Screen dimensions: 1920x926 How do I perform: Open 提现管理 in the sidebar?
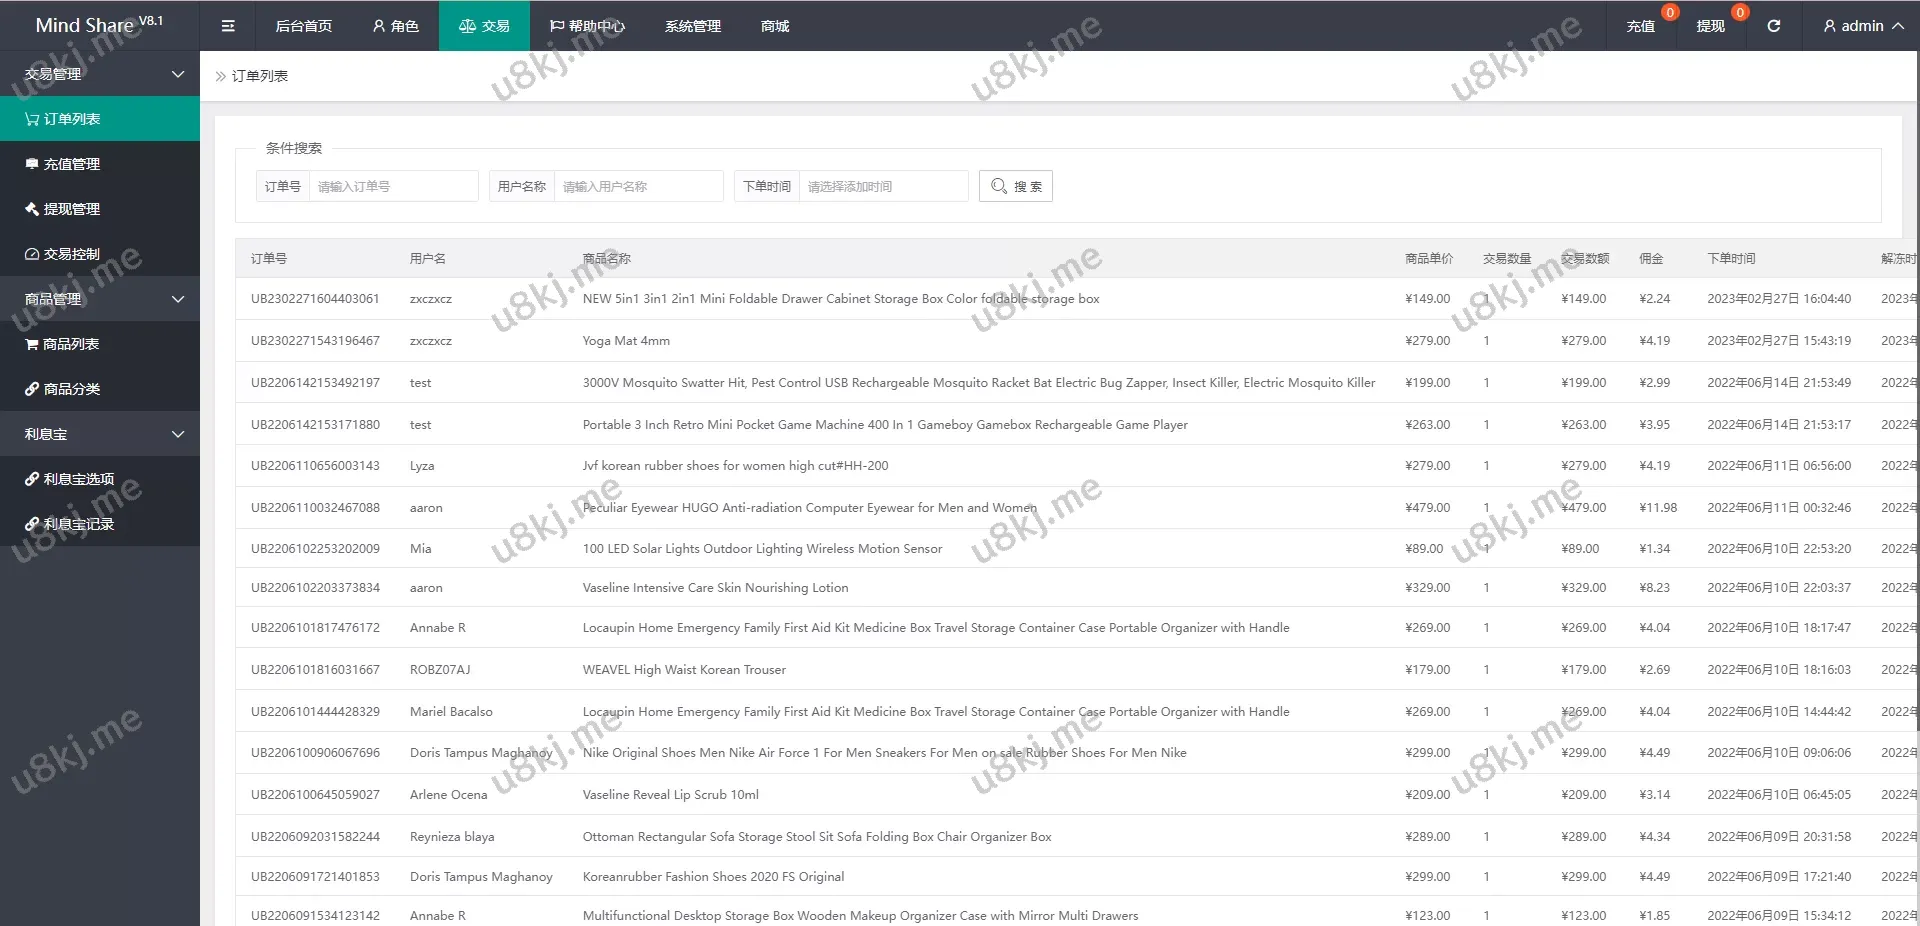click(71, 209)
